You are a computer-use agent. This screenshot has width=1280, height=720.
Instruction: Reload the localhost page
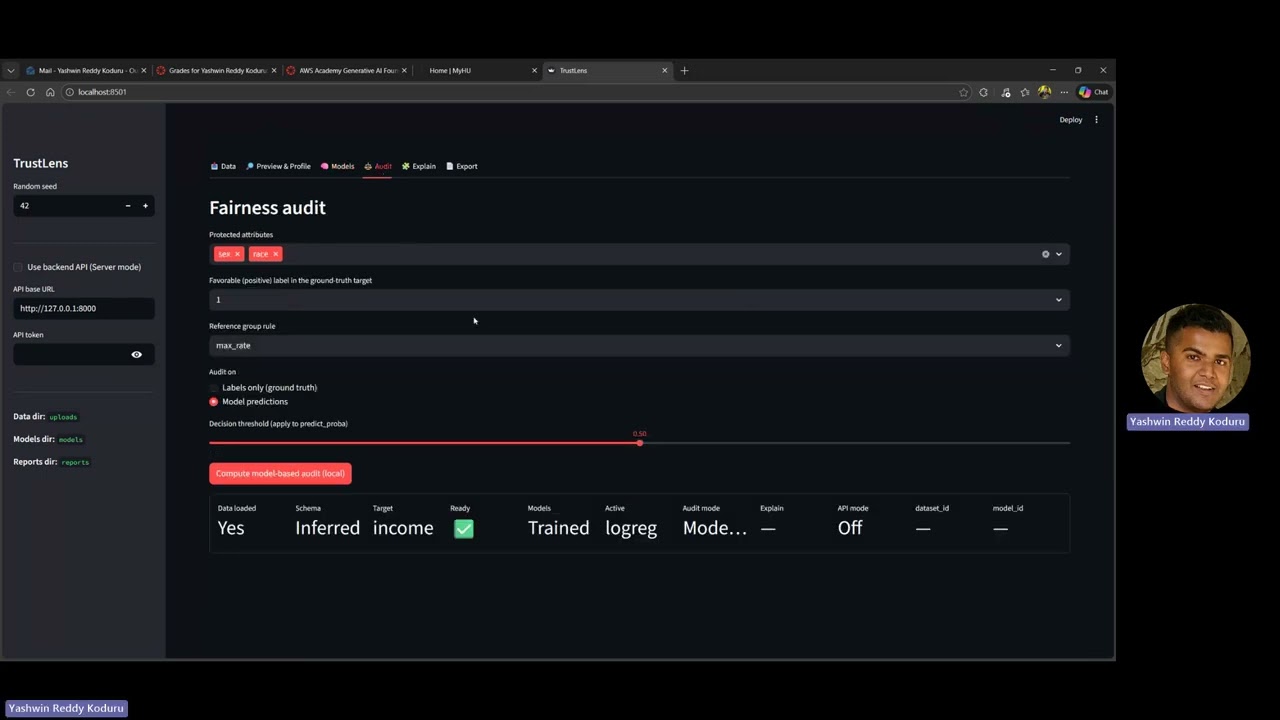tap(30, 92)
